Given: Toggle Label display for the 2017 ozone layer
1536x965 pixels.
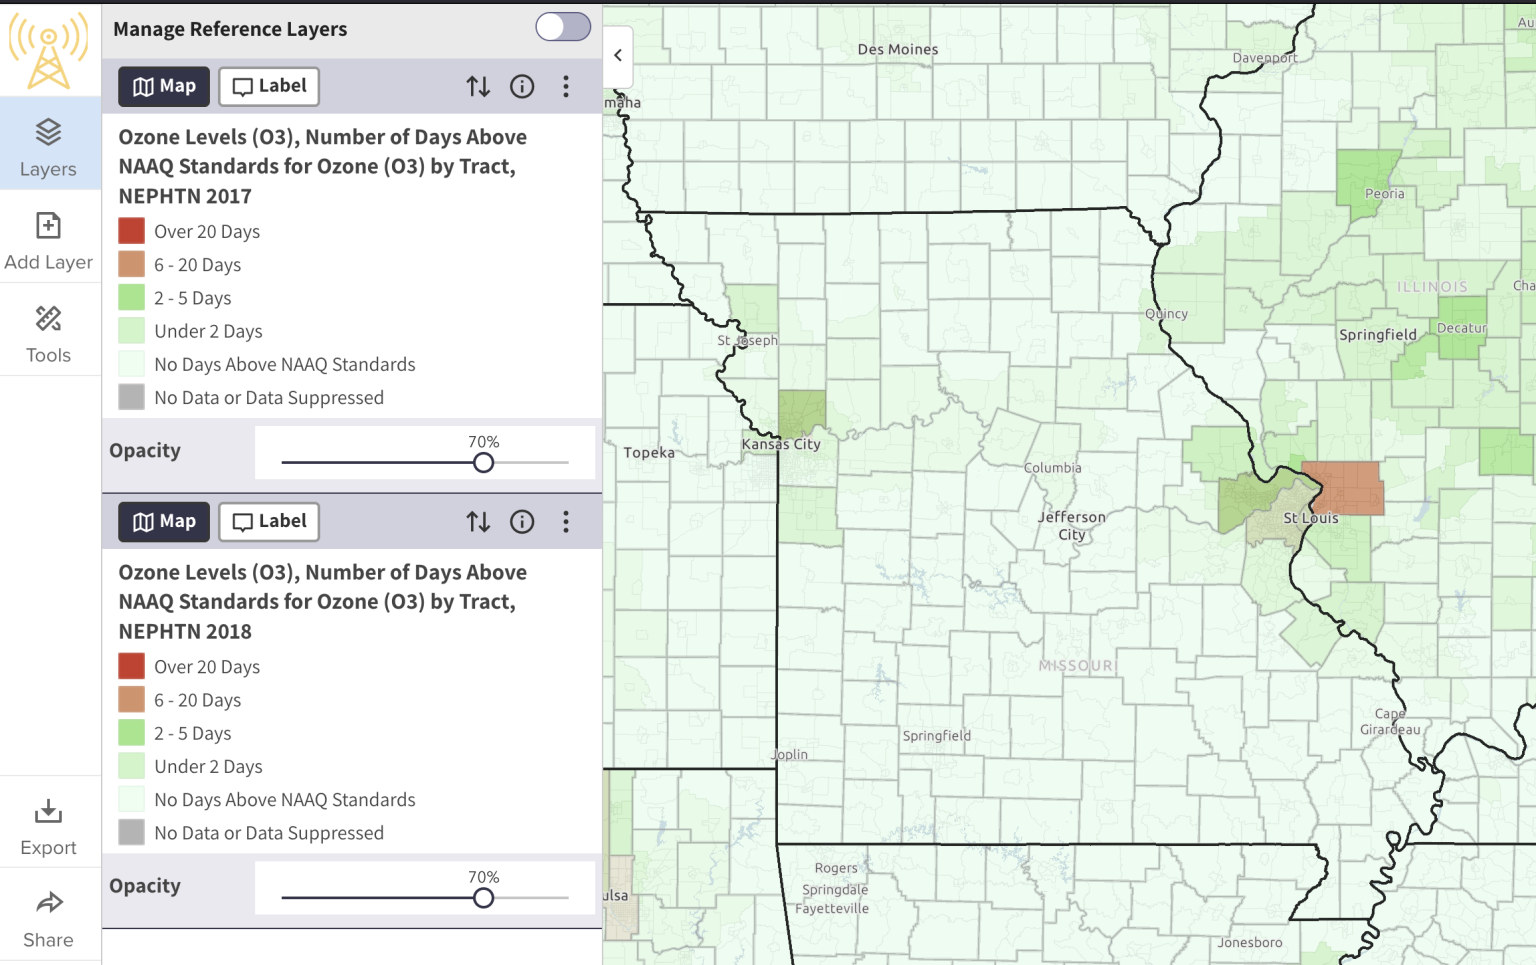Looking at the screenshot, I should 268,86.
